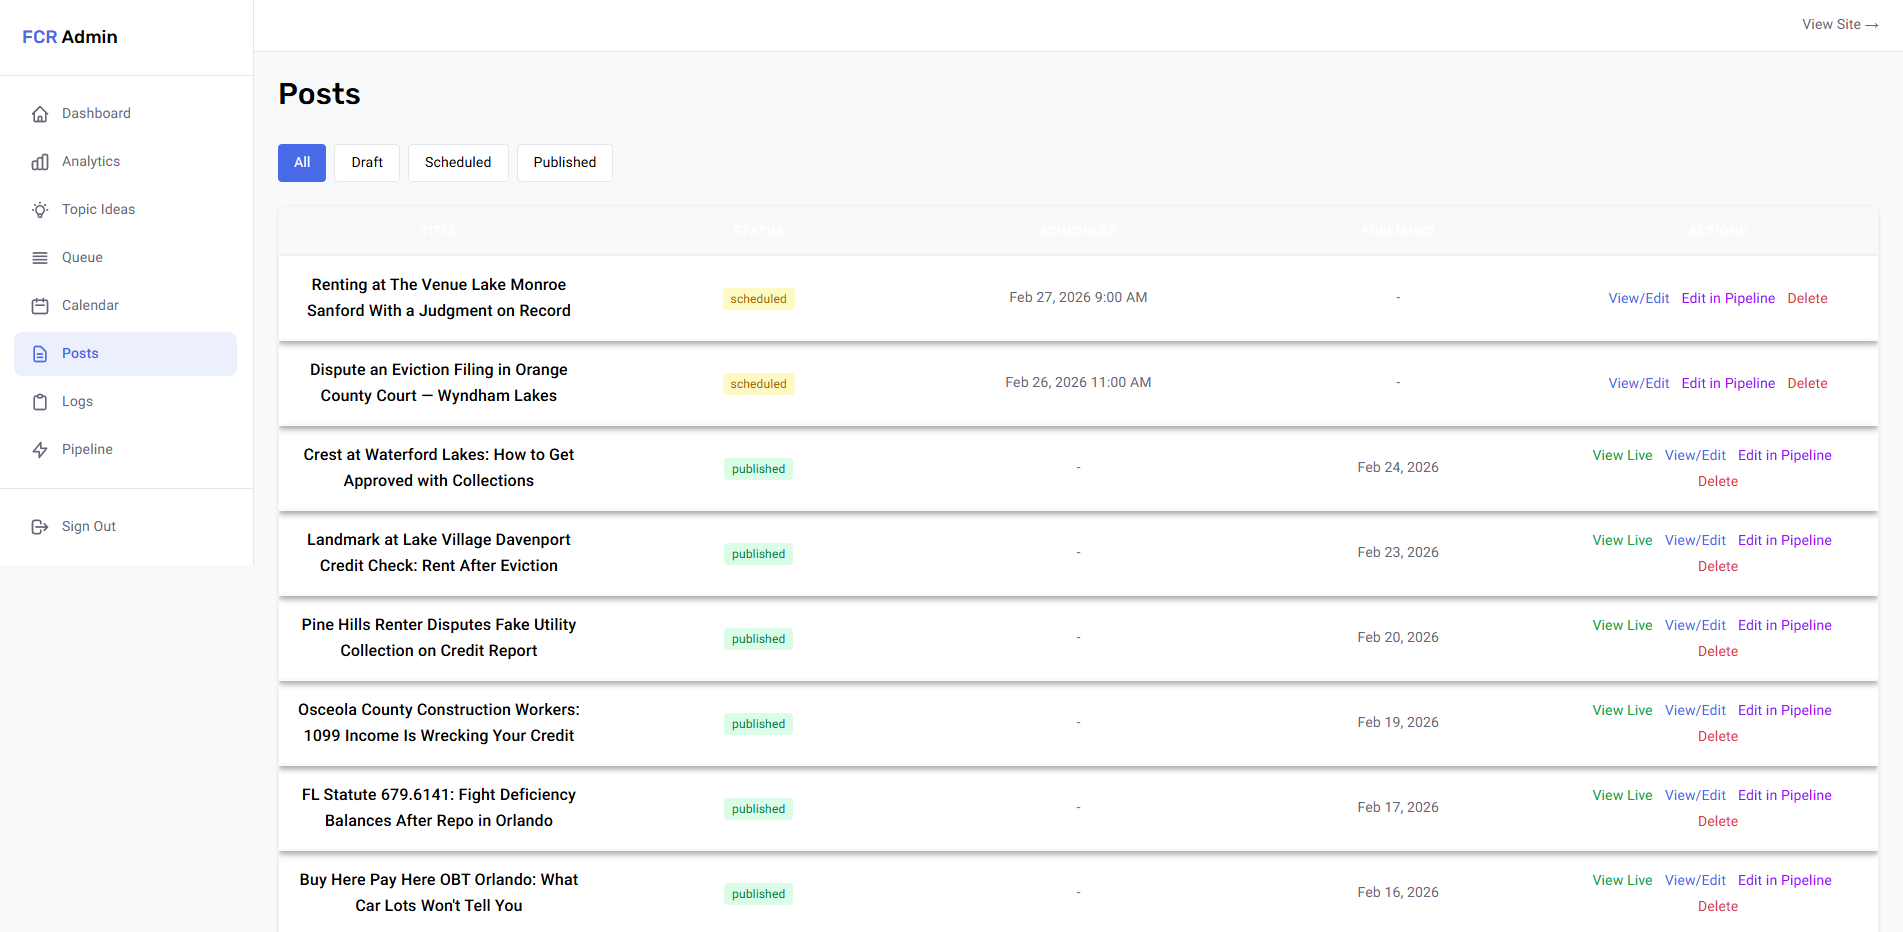This screenshot has width=1903, height=932.
Task: Switch to the Published filter
Action: coord(565,163)
